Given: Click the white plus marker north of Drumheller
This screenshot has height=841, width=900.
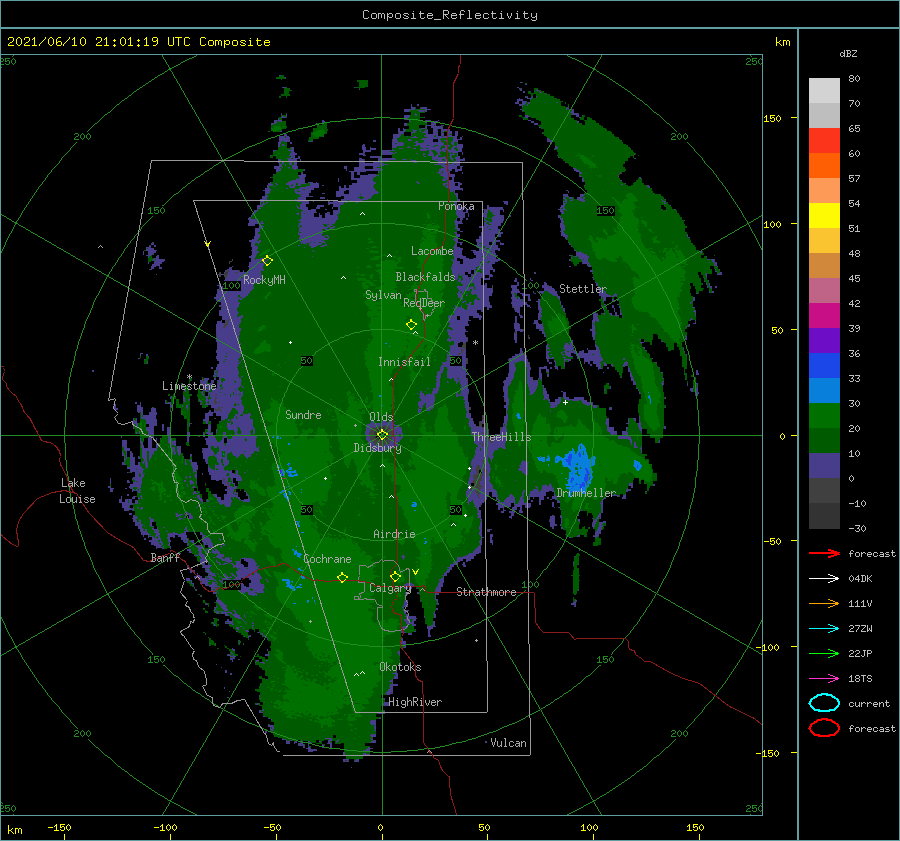Looking at the screenshot, I should click(x=565, y=402).
